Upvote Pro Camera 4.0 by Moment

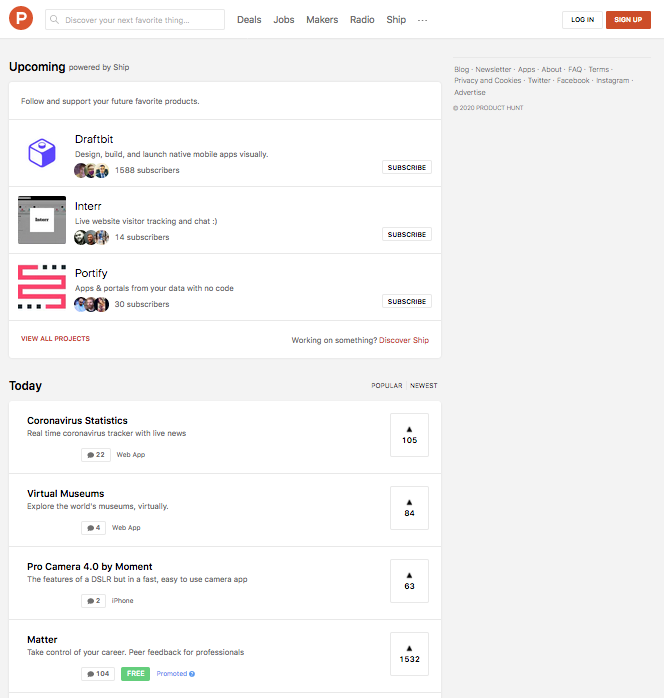coord(409,581)
